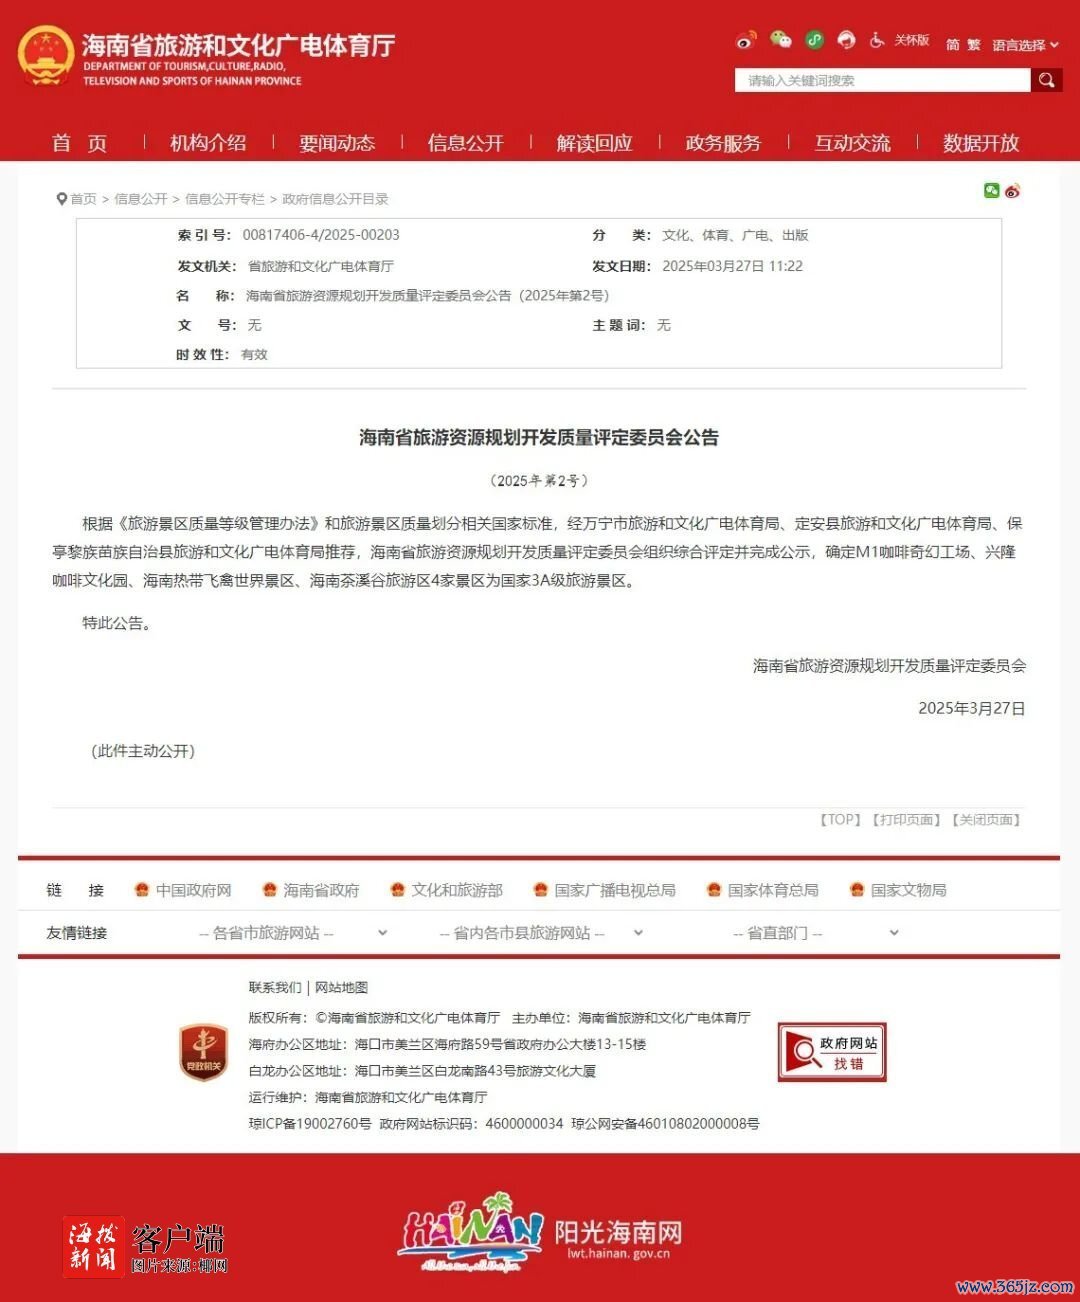Click the keyword search input field
This screenshot has height=1302, width=1080.
click(883, 80)
